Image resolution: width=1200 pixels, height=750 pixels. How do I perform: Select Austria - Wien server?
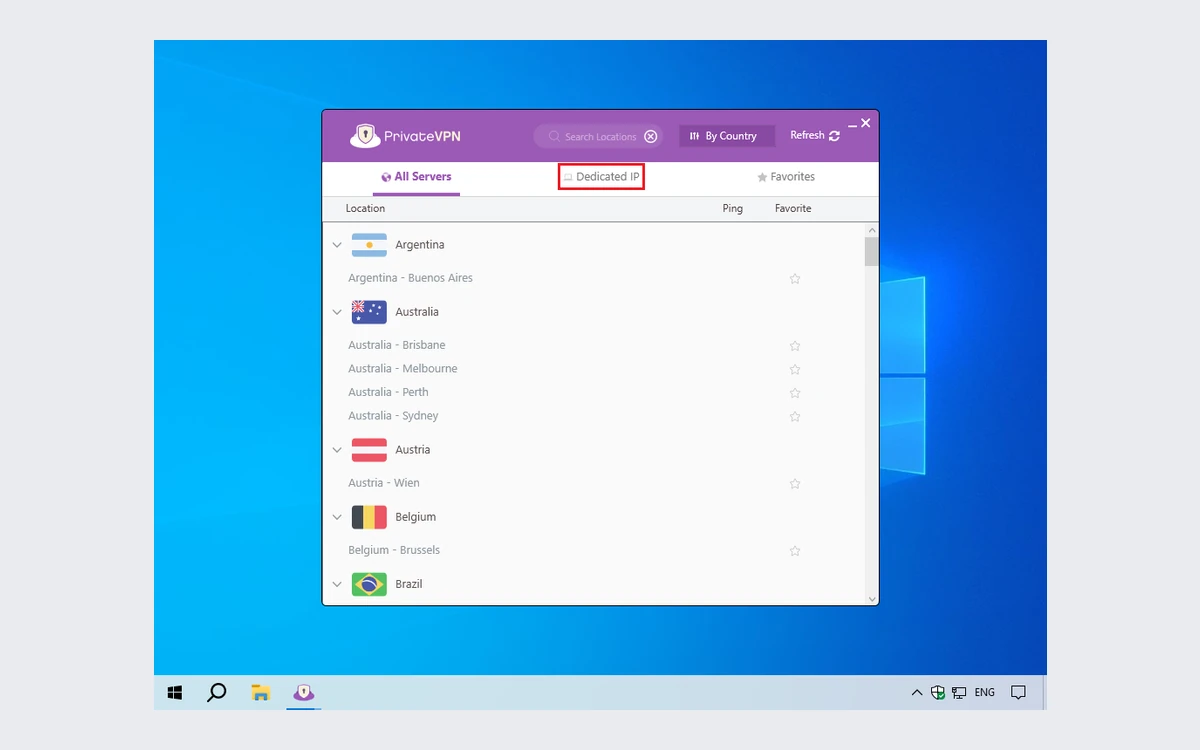pyautogui.click(x=384, y=483)
